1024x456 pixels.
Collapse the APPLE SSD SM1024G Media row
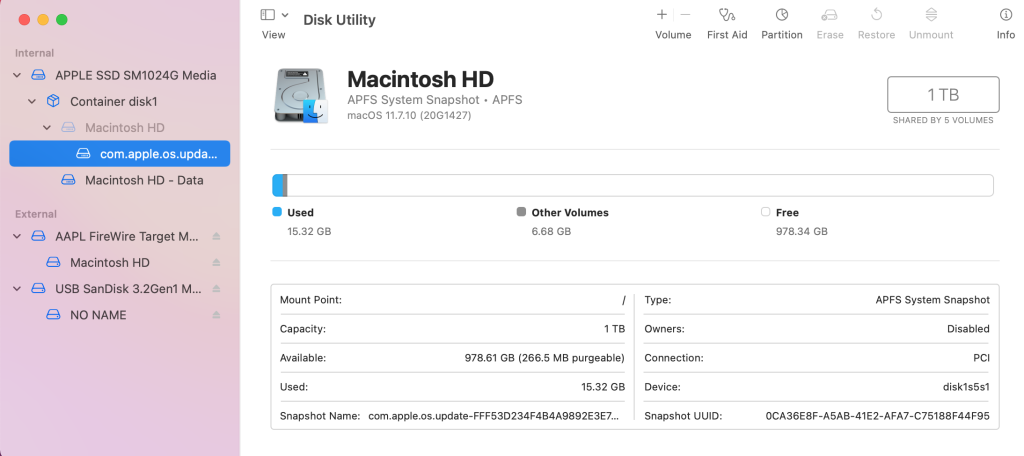coord(17,76)
